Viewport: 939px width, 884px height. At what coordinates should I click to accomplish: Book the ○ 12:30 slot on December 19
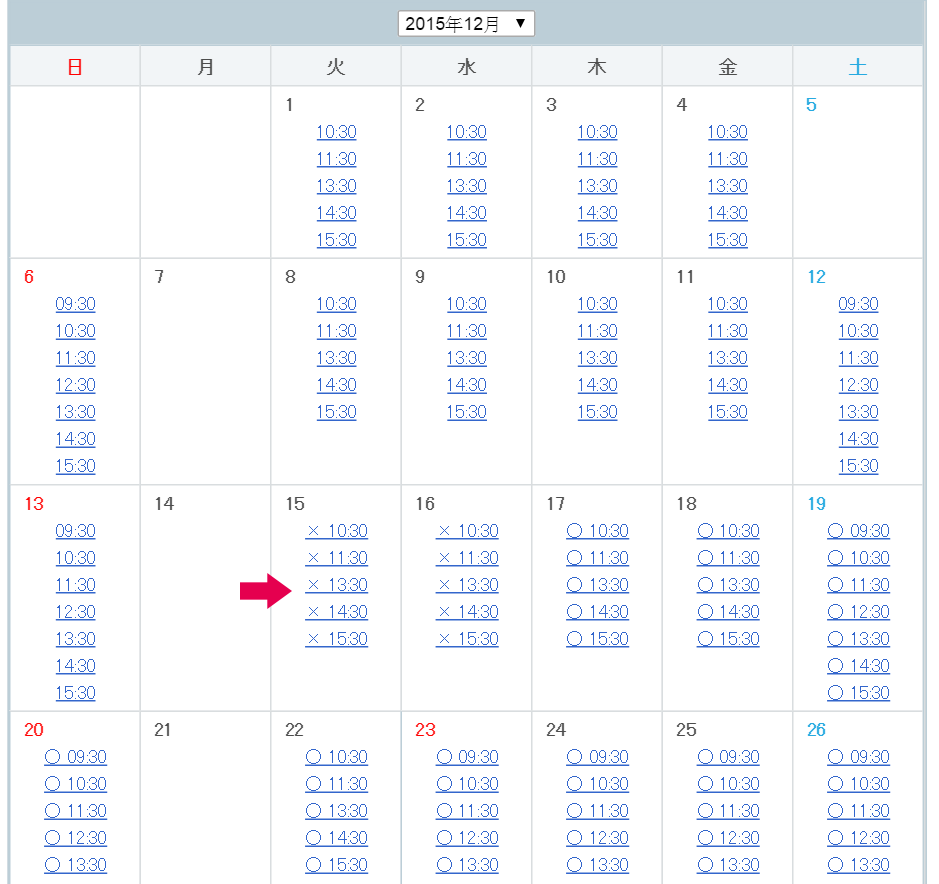coord(859,611)
